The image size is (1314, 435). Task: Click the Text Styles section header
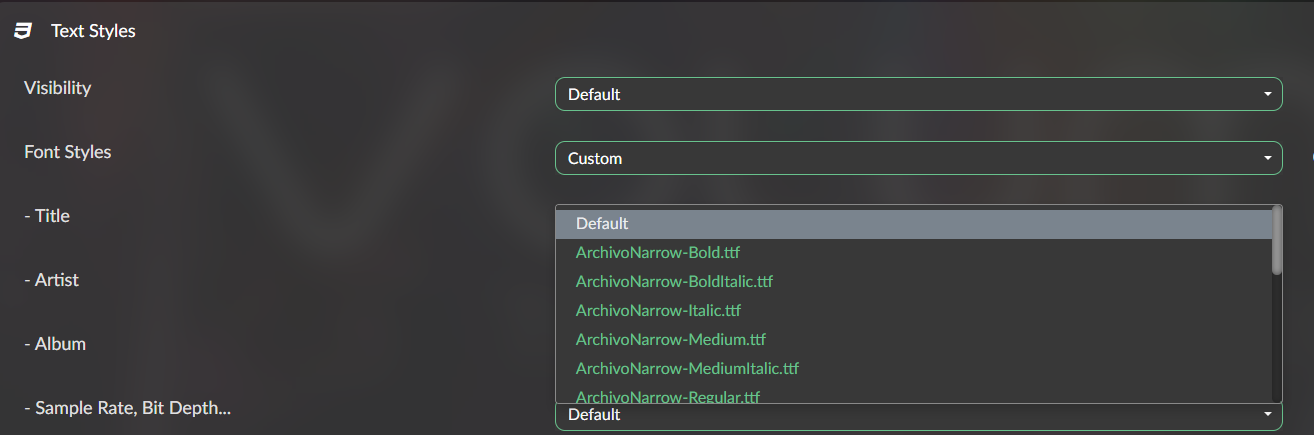[93, 31]
